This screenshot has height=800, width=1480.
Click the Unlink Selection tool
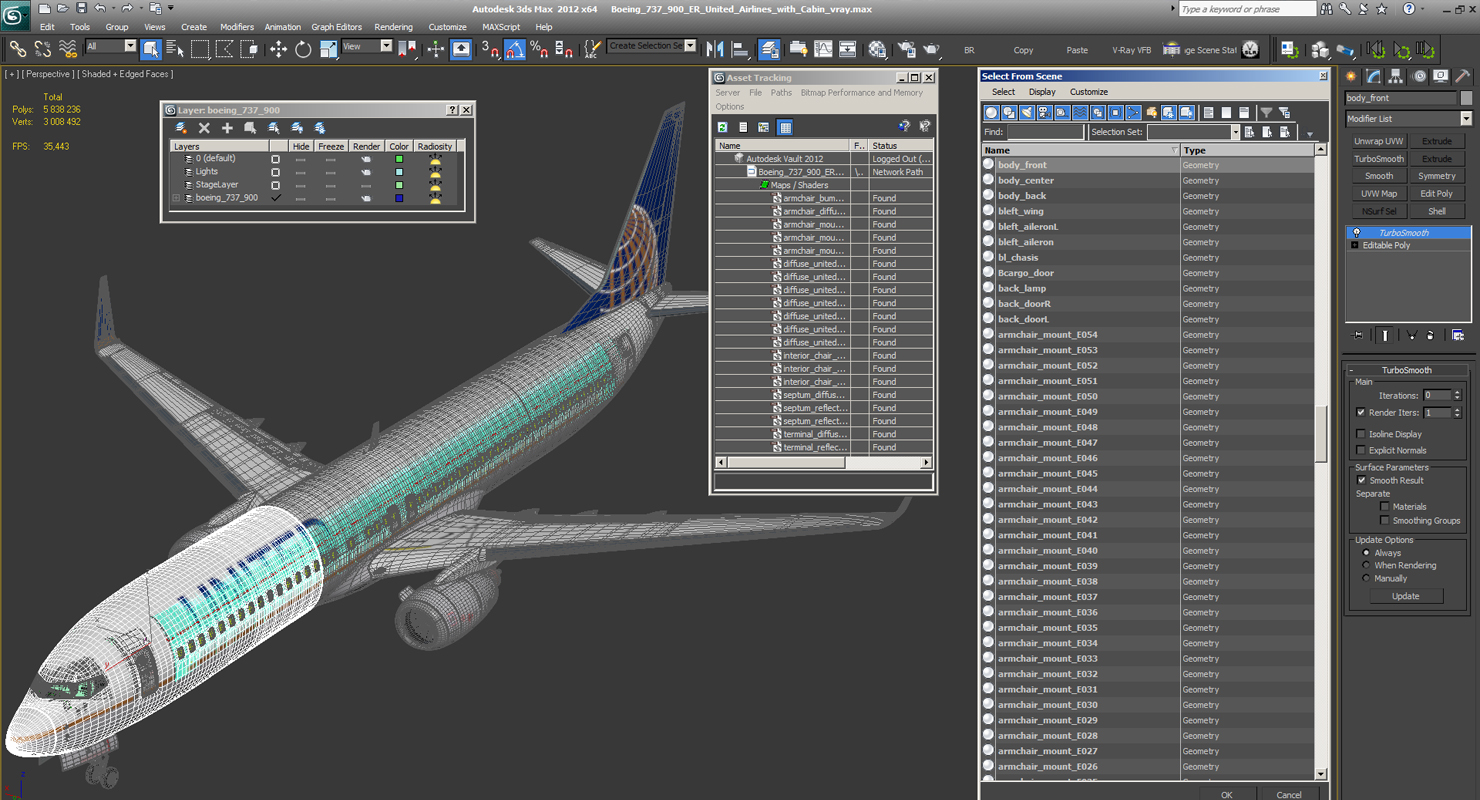[x=43, y=48]
